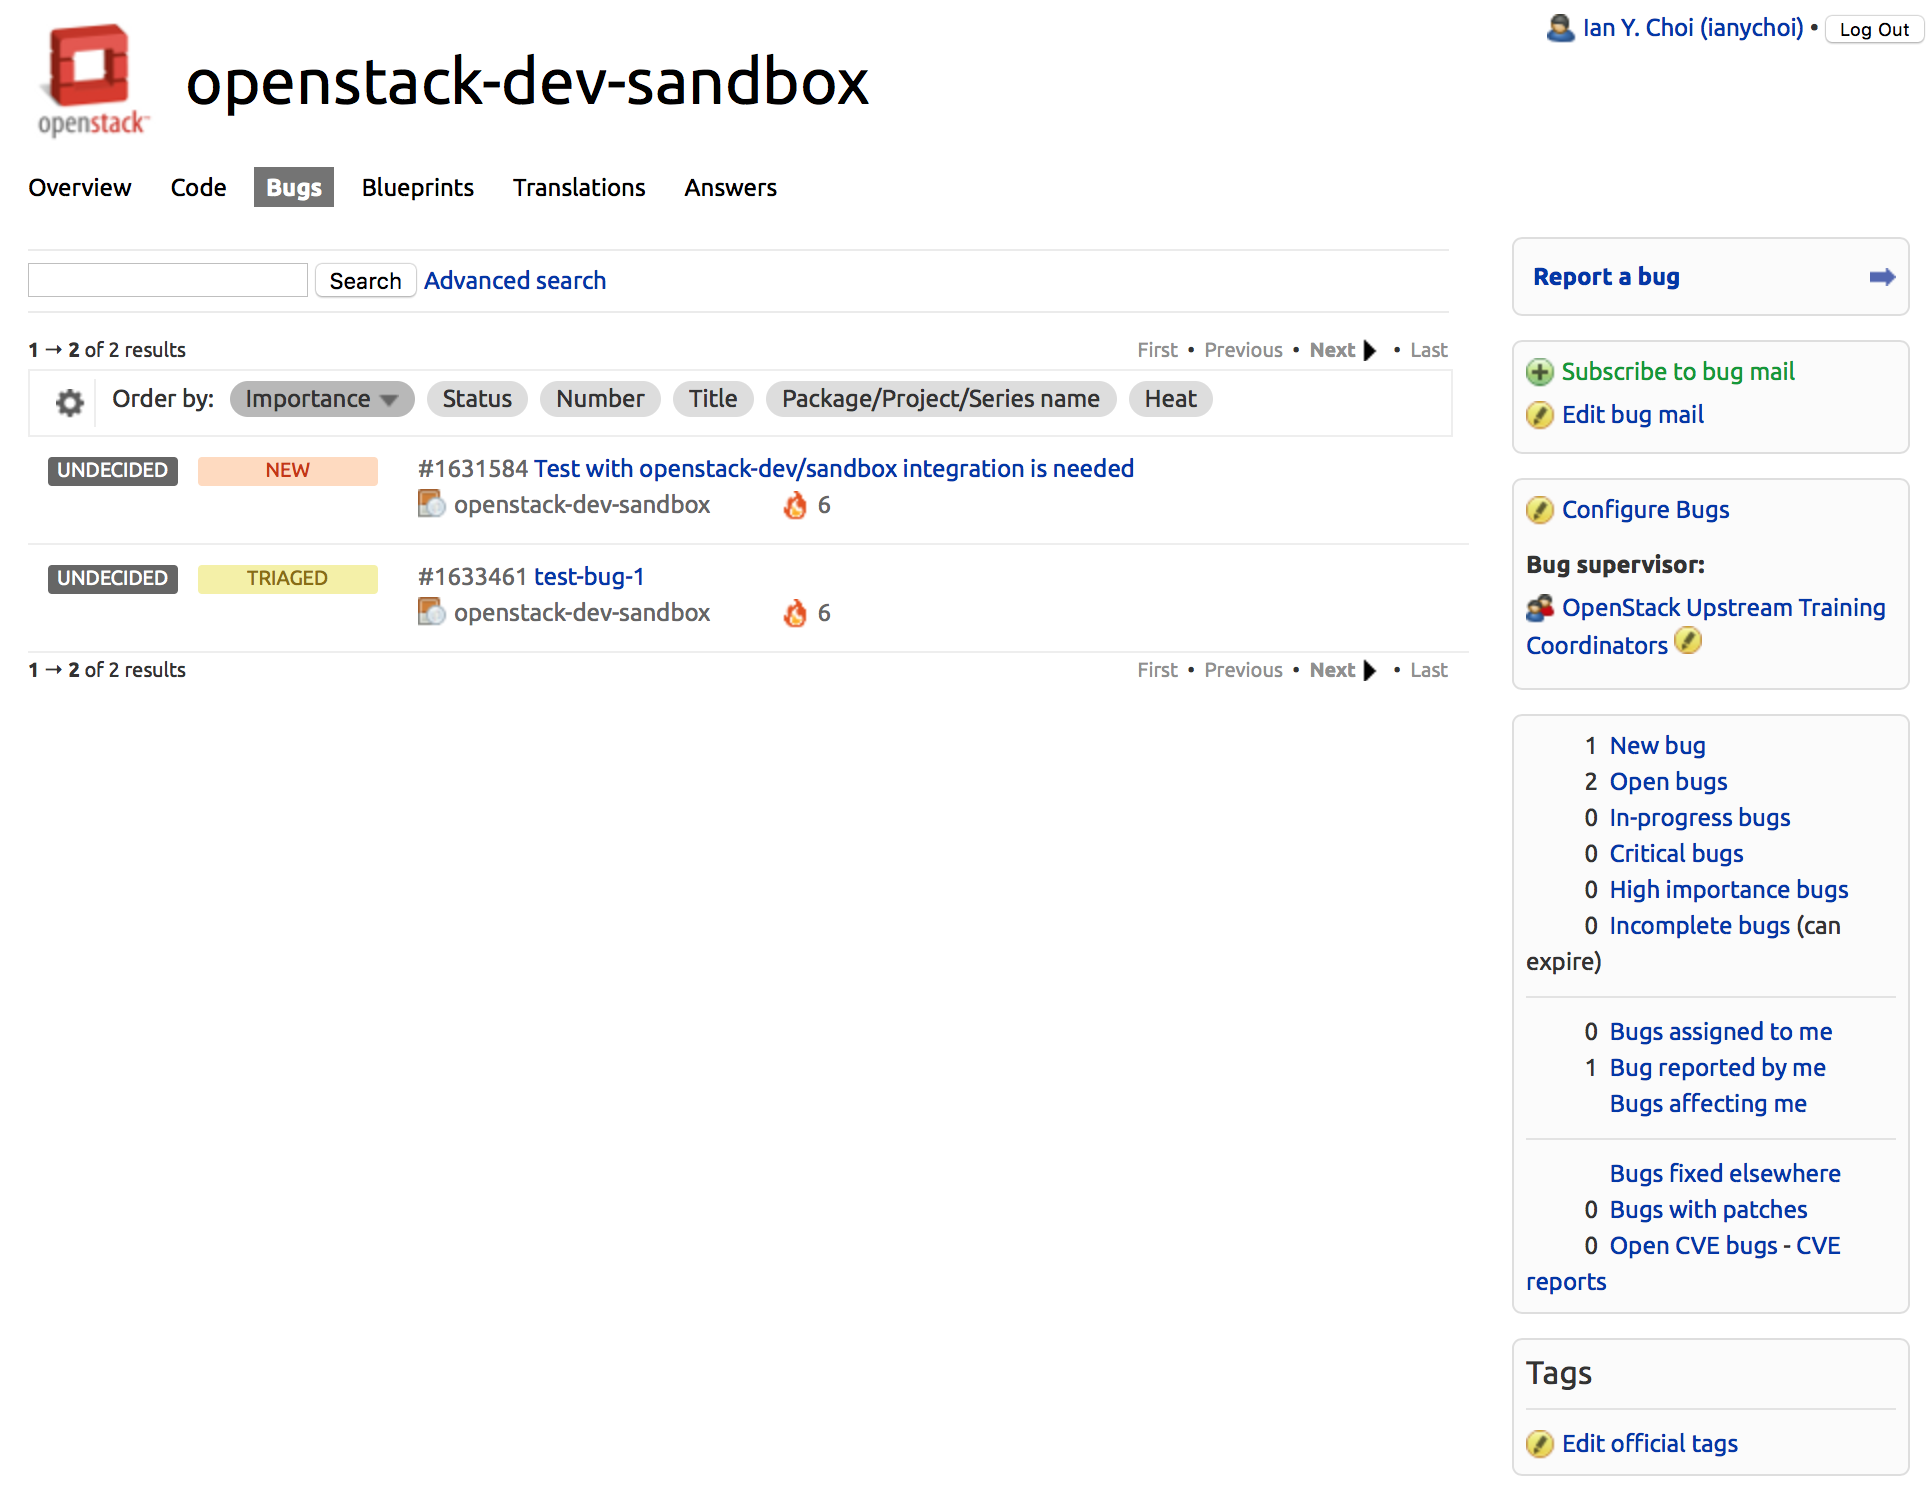Sort bug list by Status
This screenshot has width=1928, height=1492.
tap(477, 399)
